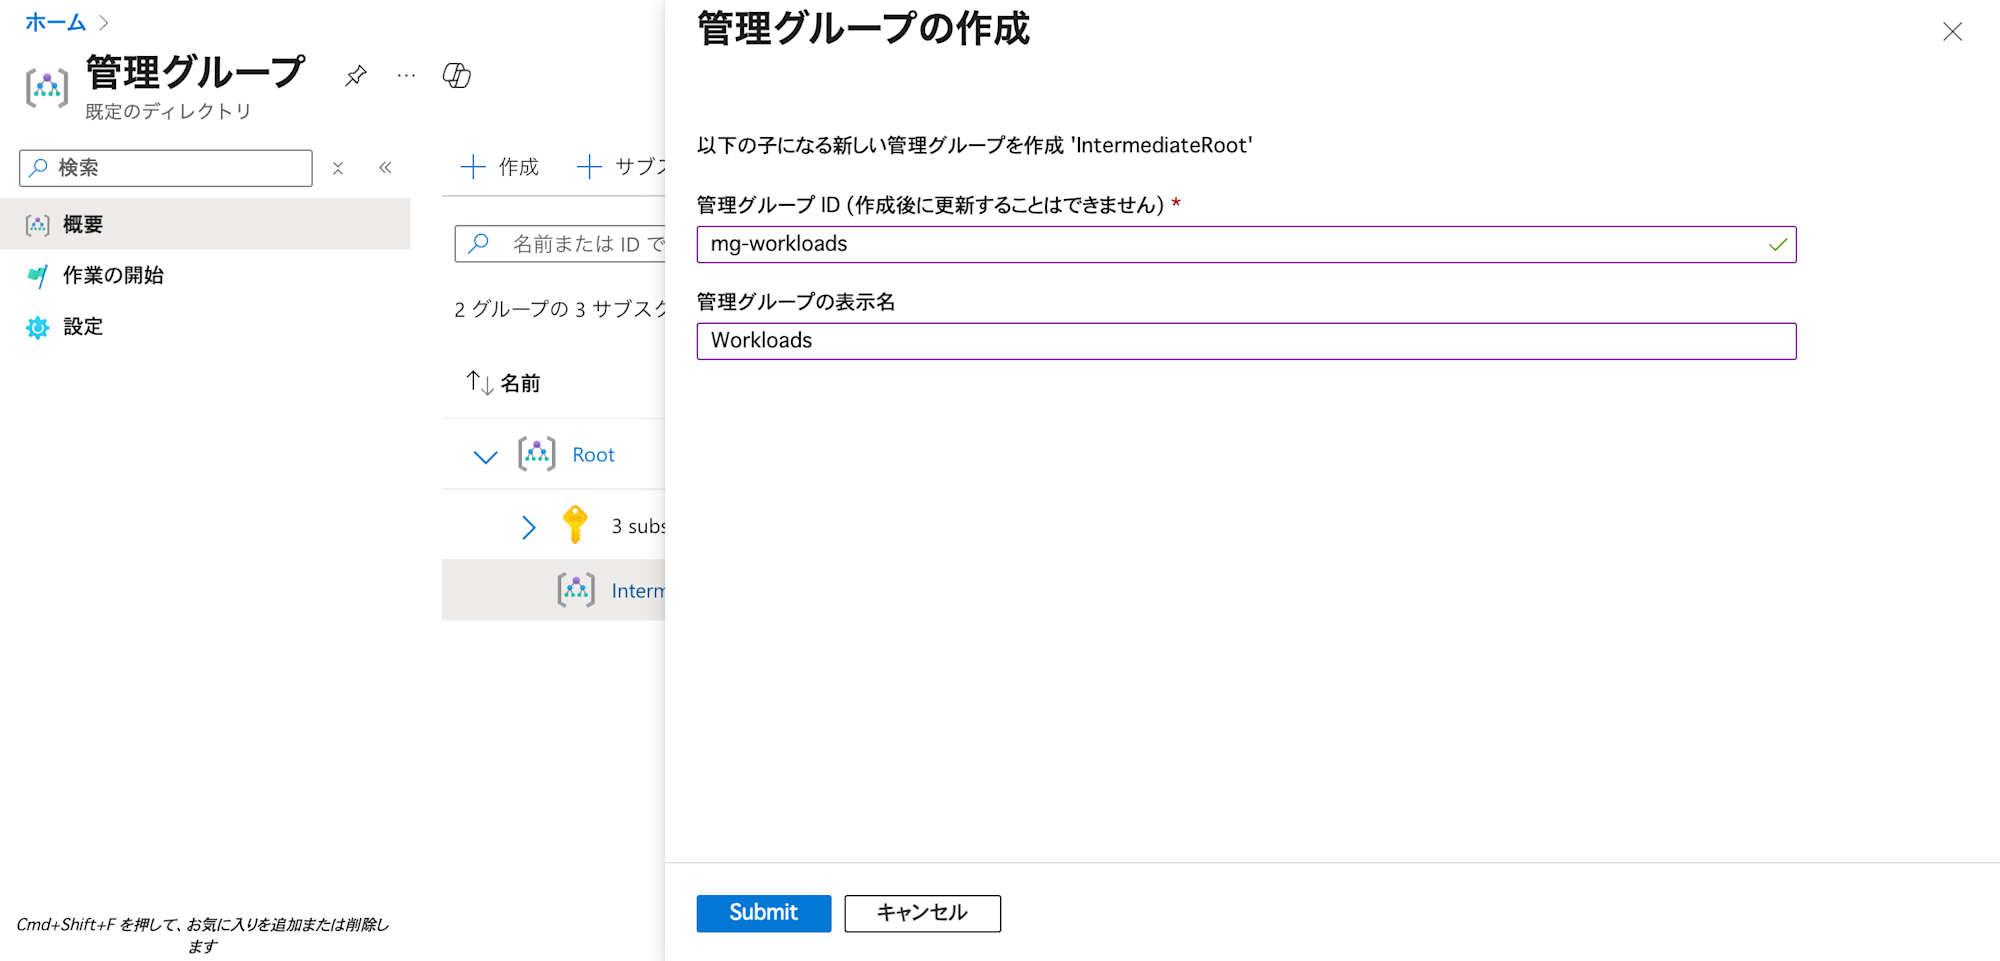Image resolution: width=2000 pixels, height=961 pixels.
Task: Focus the 検索 sidebar search field
Action: 166,168
